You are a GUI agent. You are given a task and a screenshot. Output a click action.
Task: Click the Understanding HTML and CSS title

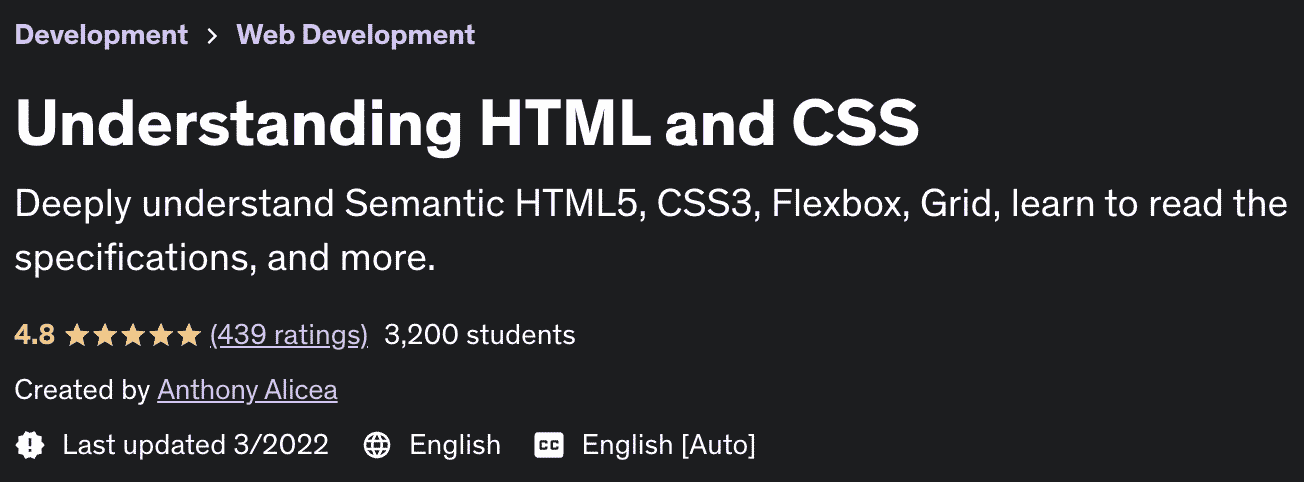tap(467, 123)
